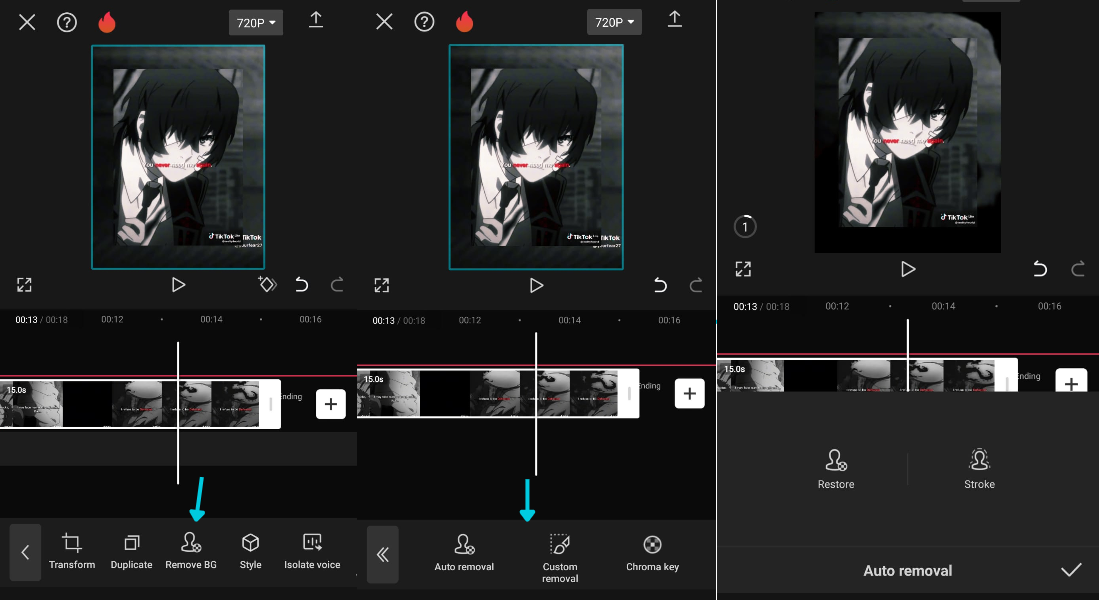
Task: Undo last action in the right panel
Action: pyautogui.click(x=1040, y=269)
